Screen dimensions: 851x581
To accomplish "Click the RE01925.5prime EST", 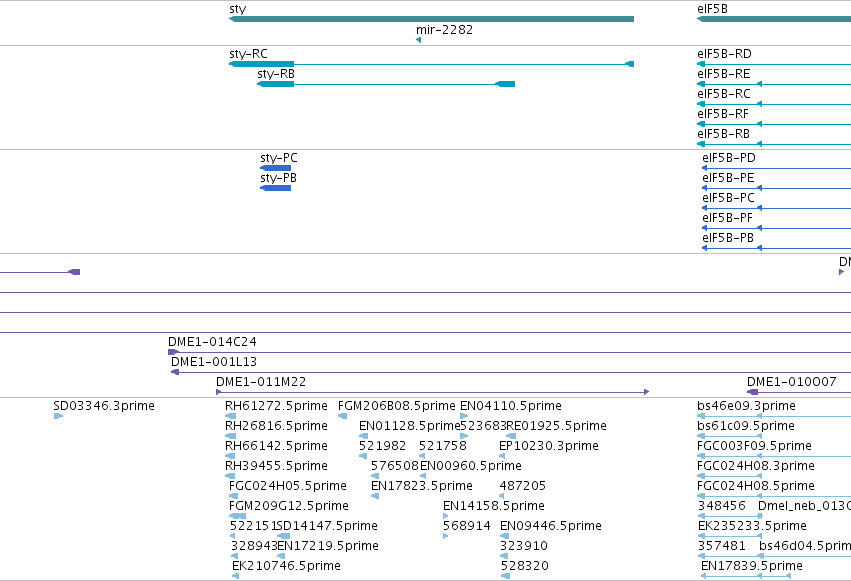I will 511,436.
